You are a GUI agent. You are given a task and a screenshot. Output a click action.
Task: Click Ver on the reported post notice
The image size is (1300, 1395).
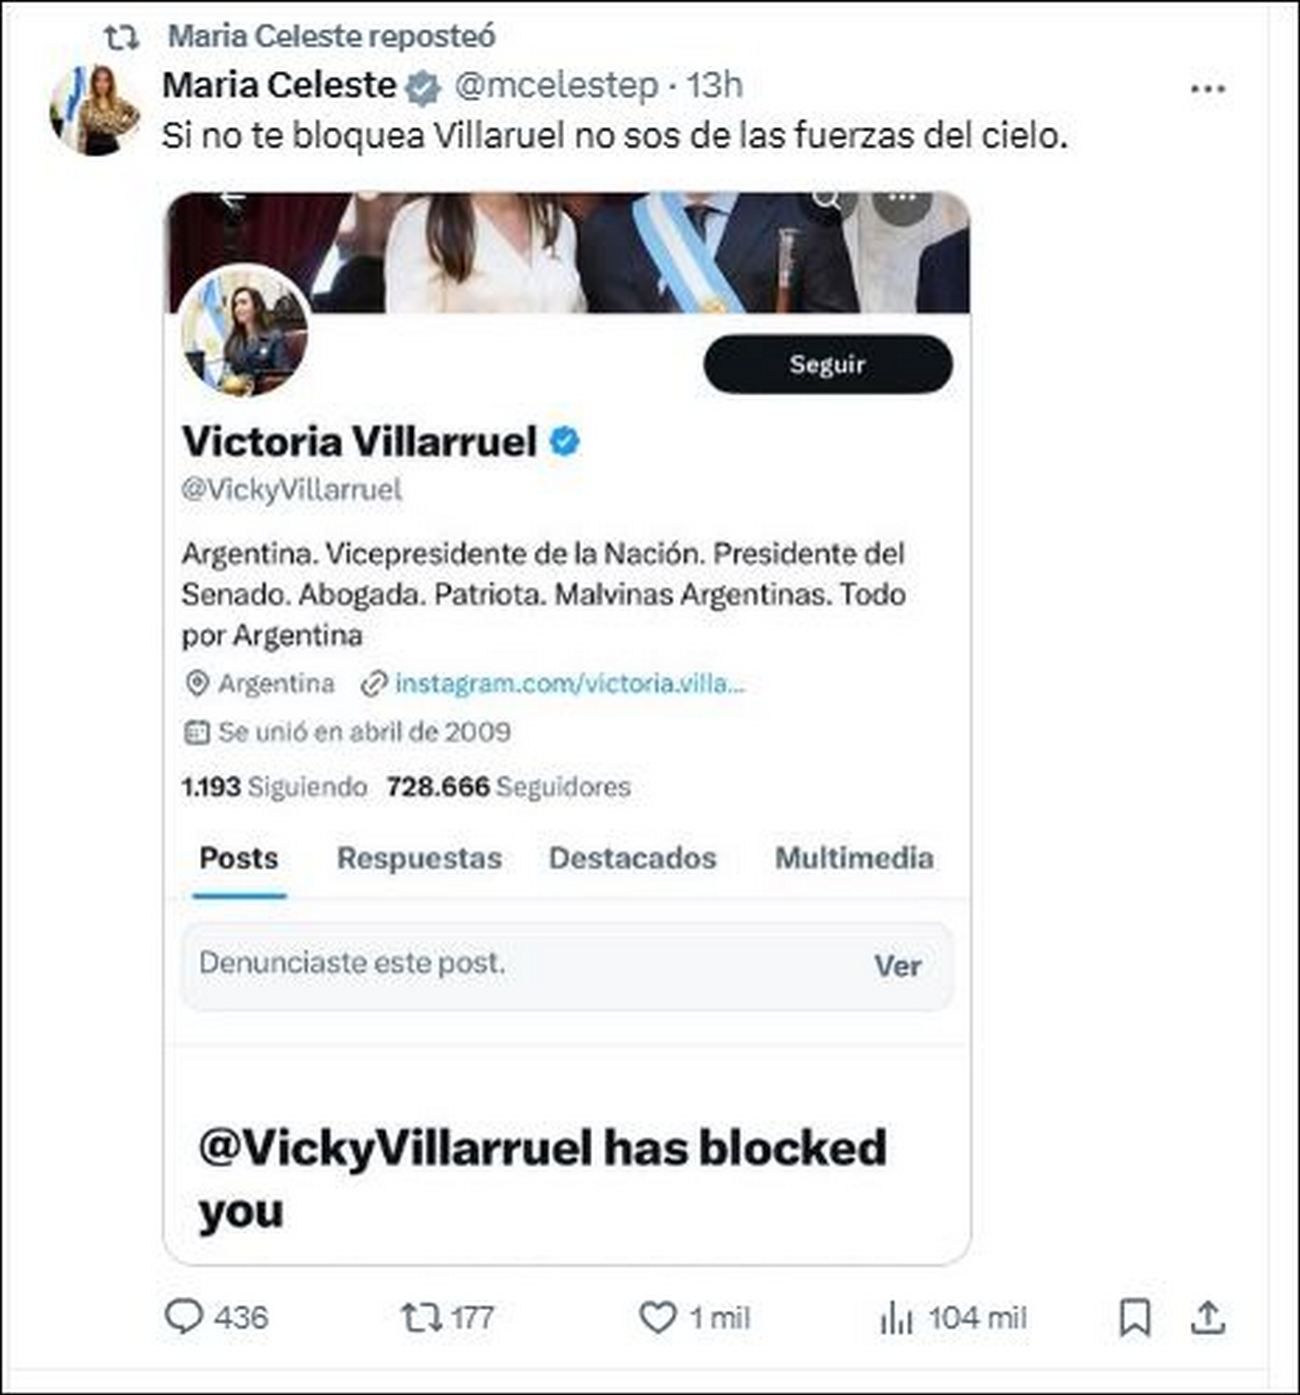coord(897,965)
